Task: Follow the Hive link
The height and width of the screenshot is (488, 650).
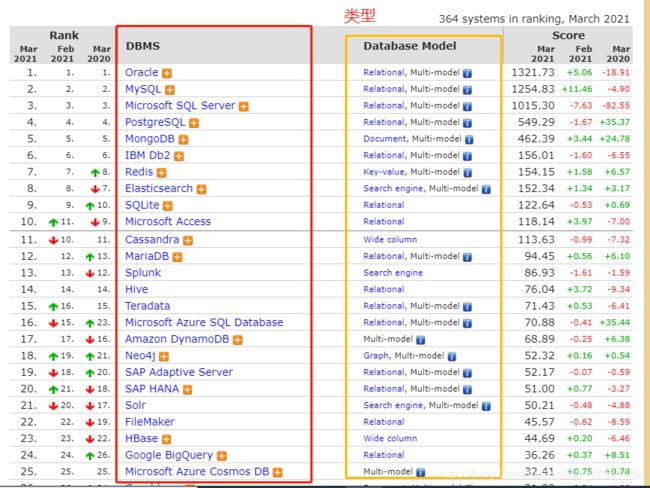Action: coord(136,289)
